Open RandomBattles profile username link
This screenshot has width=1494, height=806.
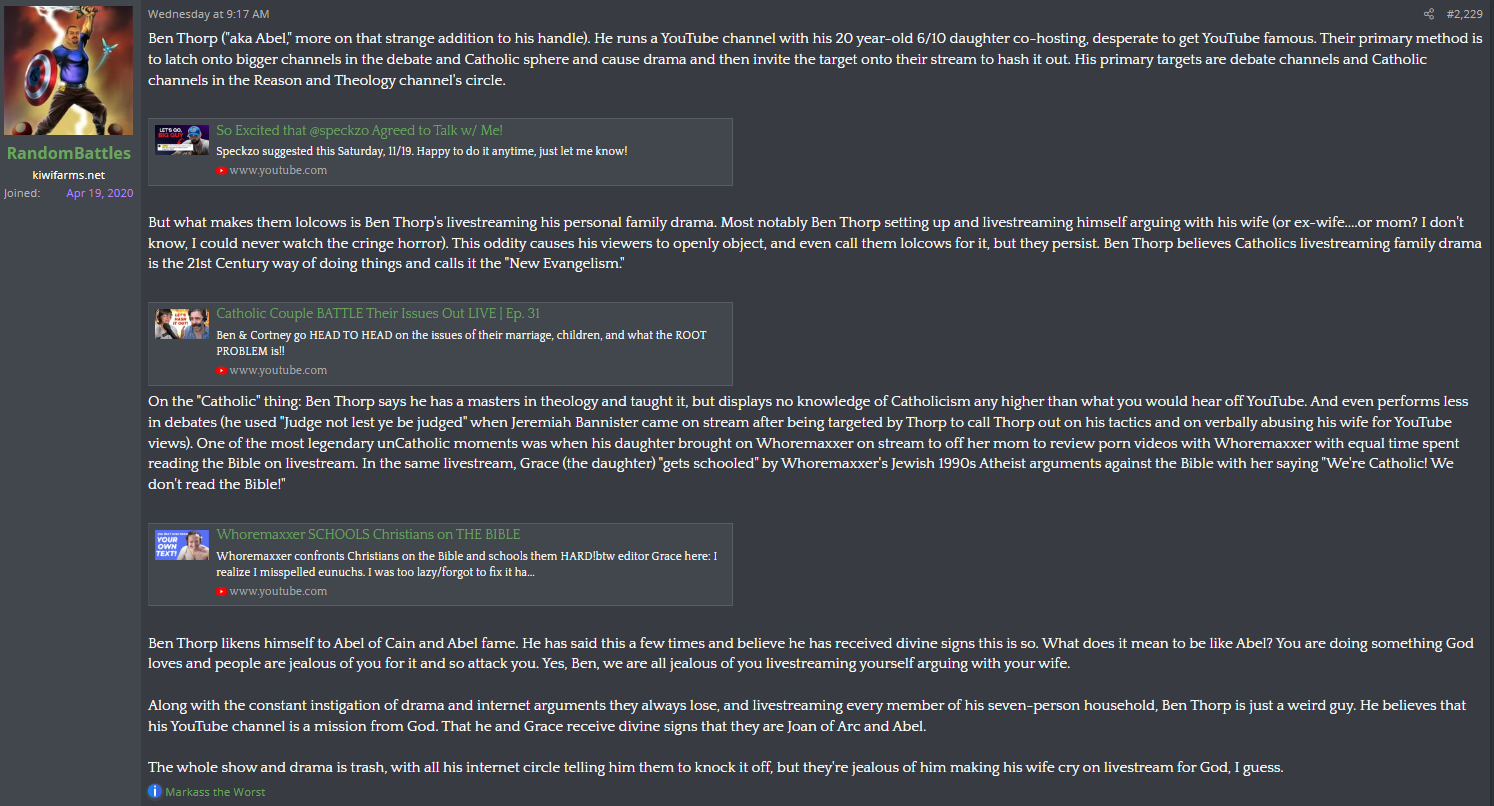(69, 153)
